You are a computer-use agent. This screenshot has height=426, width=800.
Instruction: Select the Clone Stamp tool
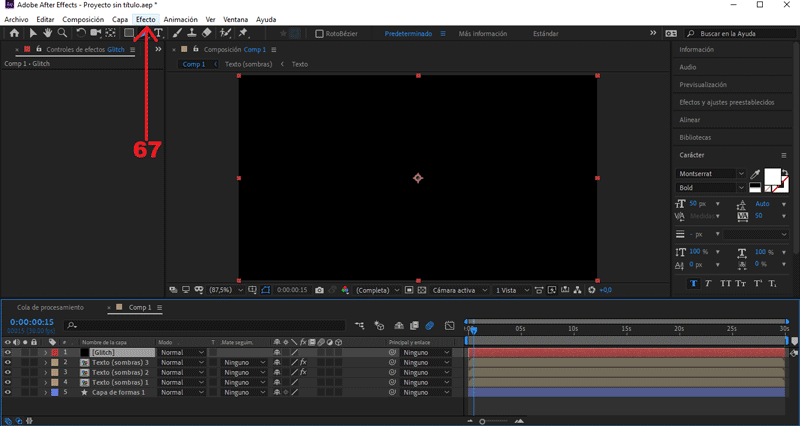tap(192, 33)
